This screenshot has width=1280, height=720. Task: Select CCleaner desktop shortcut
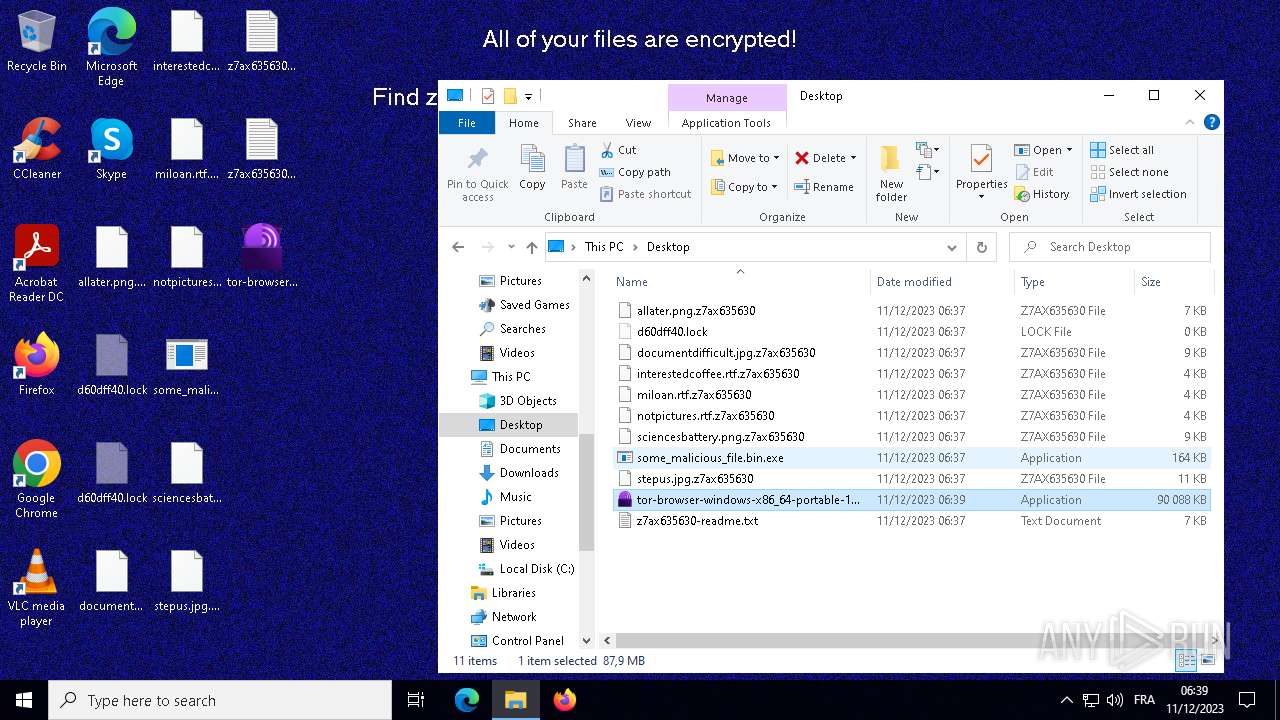[37, 149]
